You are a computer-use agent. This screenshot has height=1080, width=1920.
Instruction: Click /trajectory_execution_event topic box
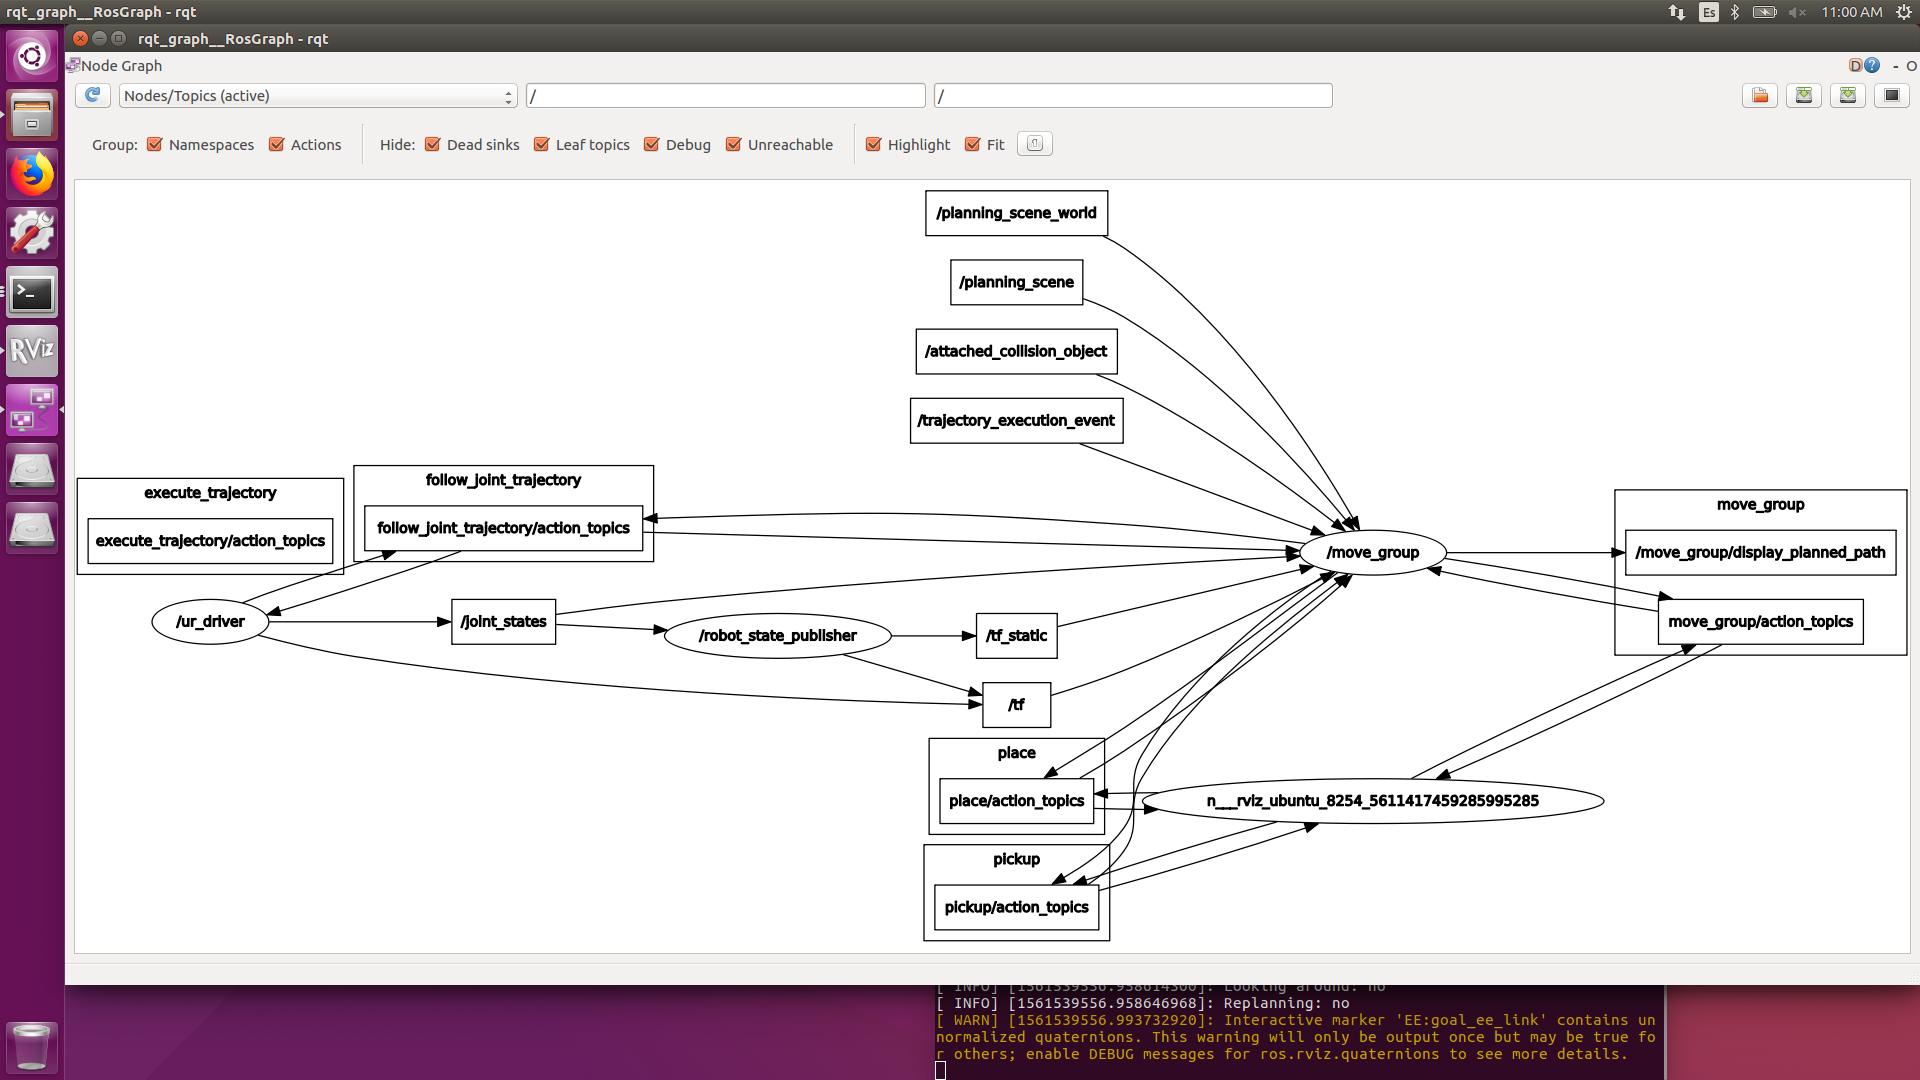click(1016, 420)
